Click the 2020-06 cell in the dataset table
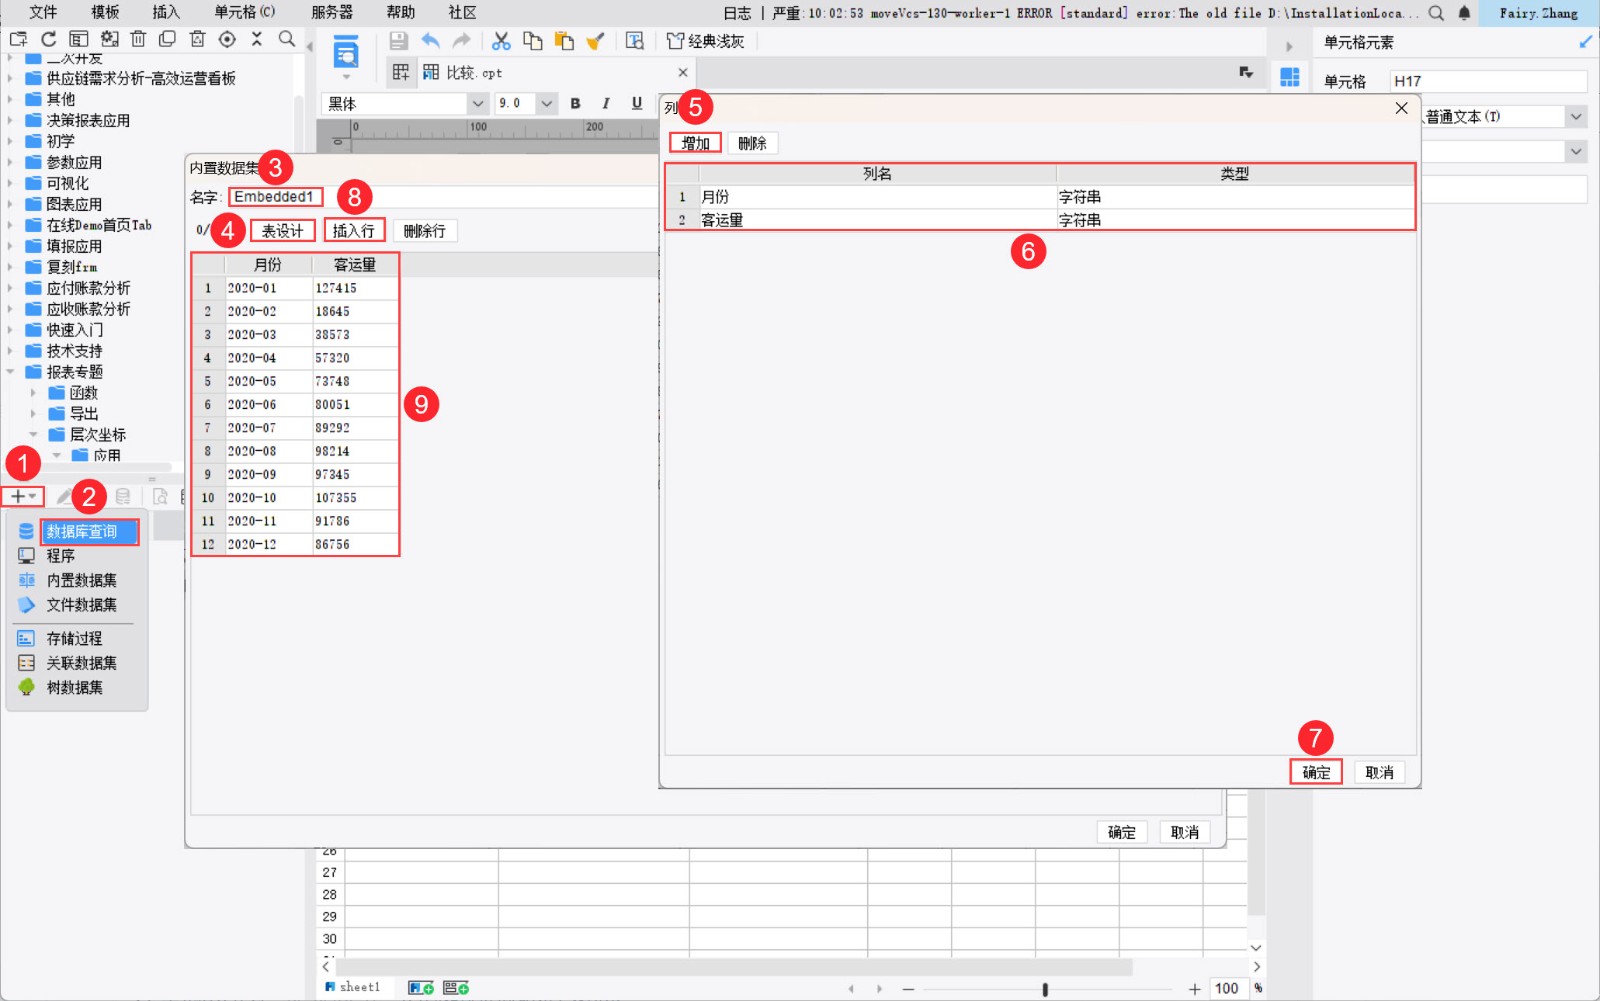Screen dimensions: 1600x1001 tap(268, 405)
